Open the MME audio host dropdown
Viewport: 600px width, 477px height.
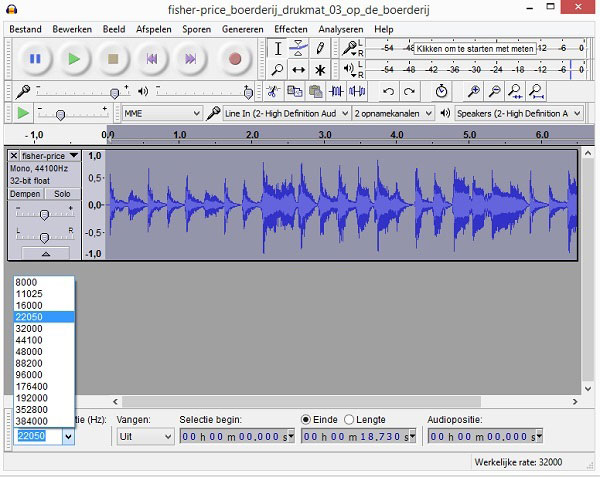(161, 113)
